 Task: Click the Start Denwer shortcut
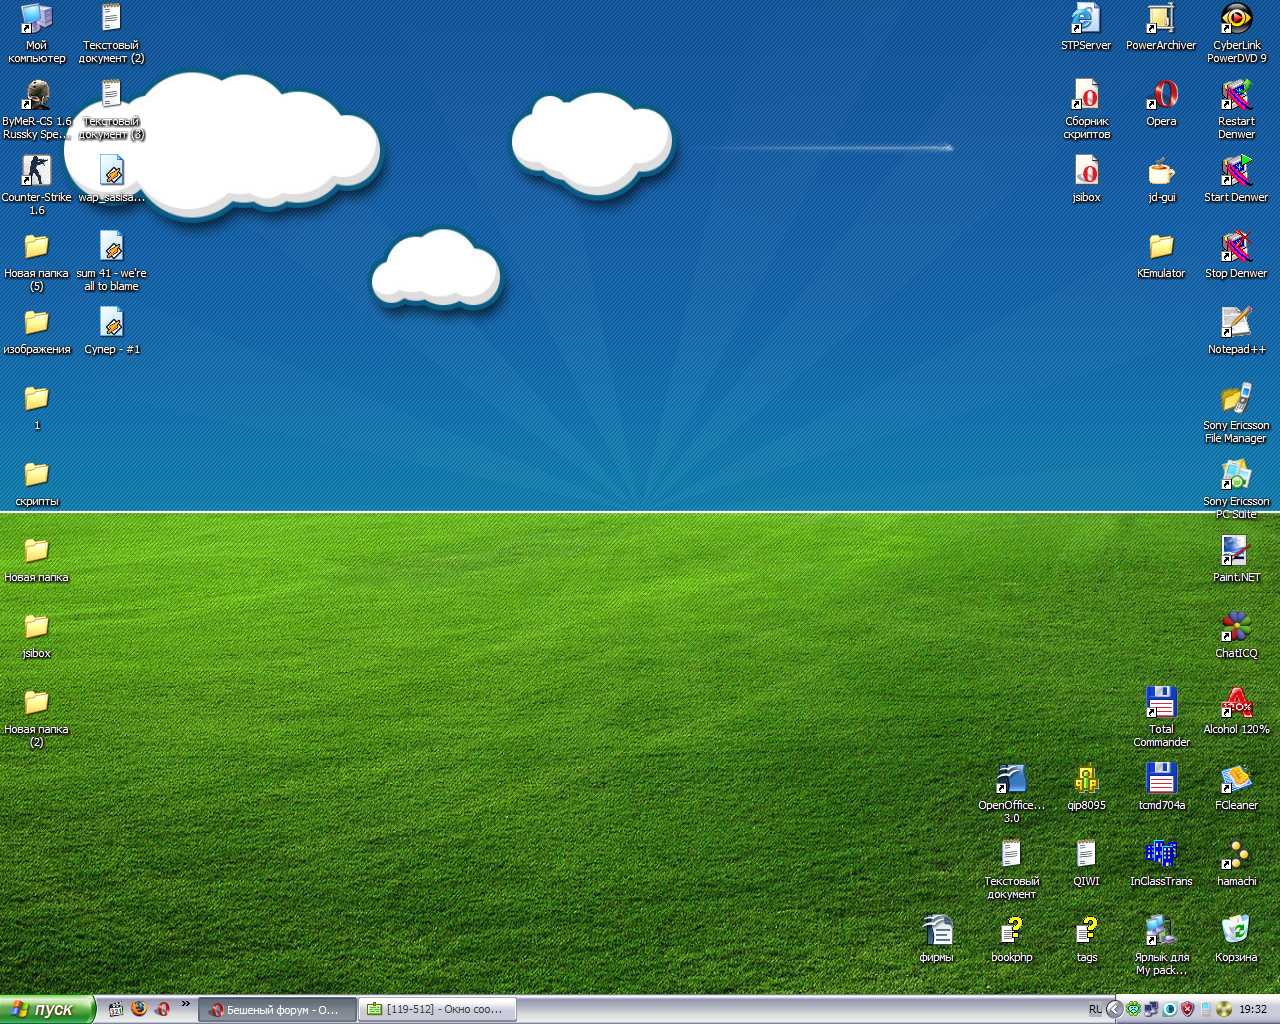[1236, 172]
